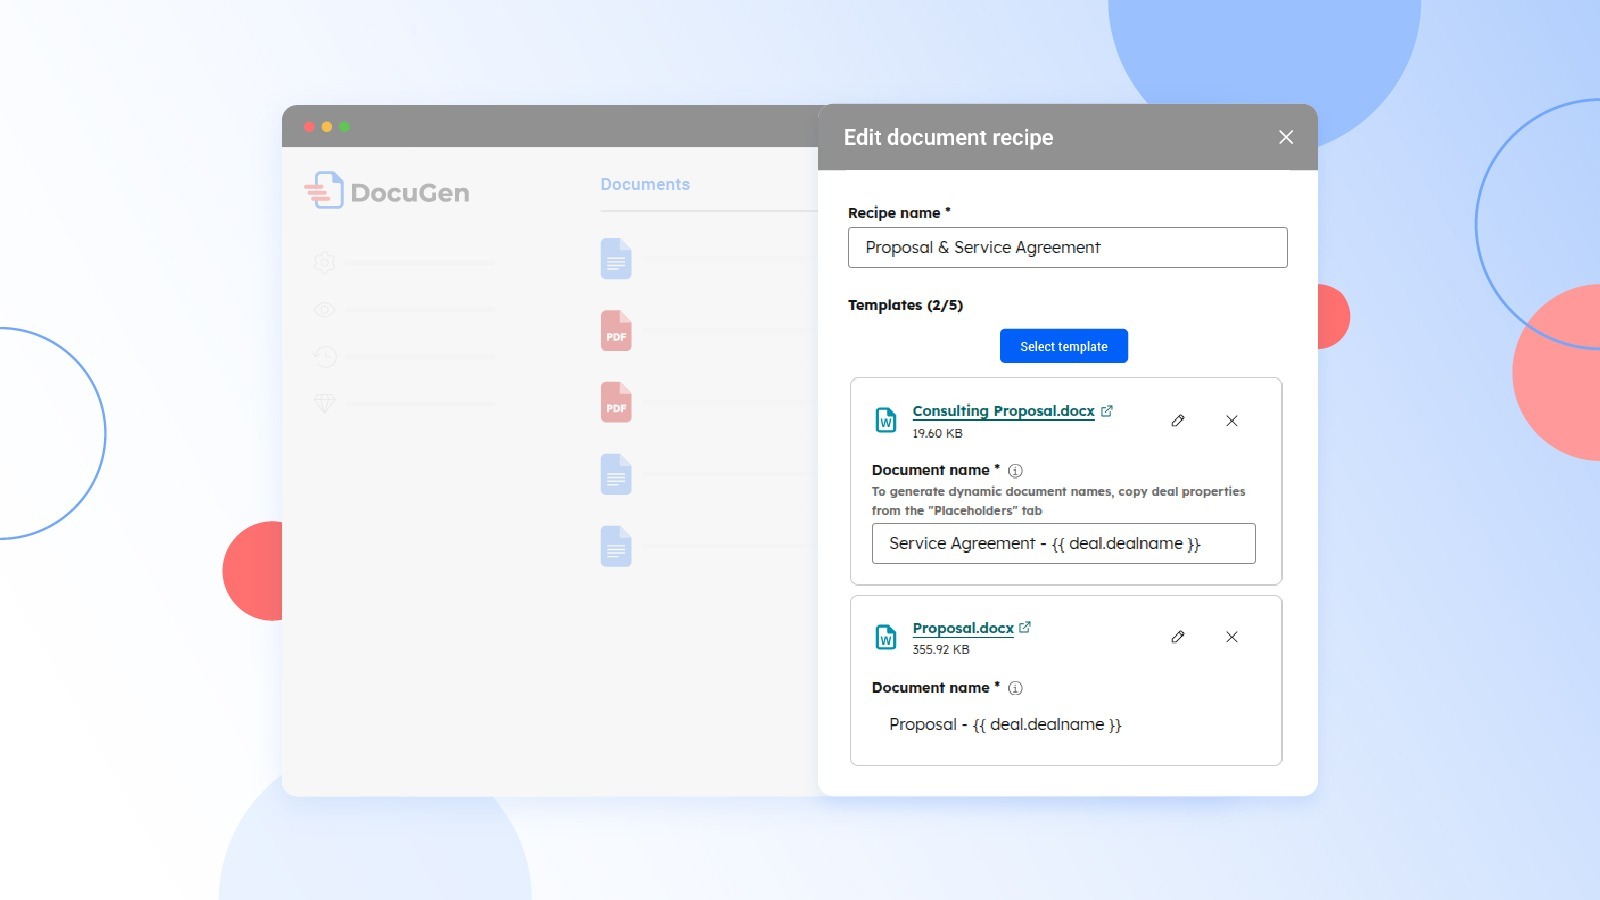Screen dimensions: 1600x900
Task: Click the red window close dot
Action: [310, 127]
